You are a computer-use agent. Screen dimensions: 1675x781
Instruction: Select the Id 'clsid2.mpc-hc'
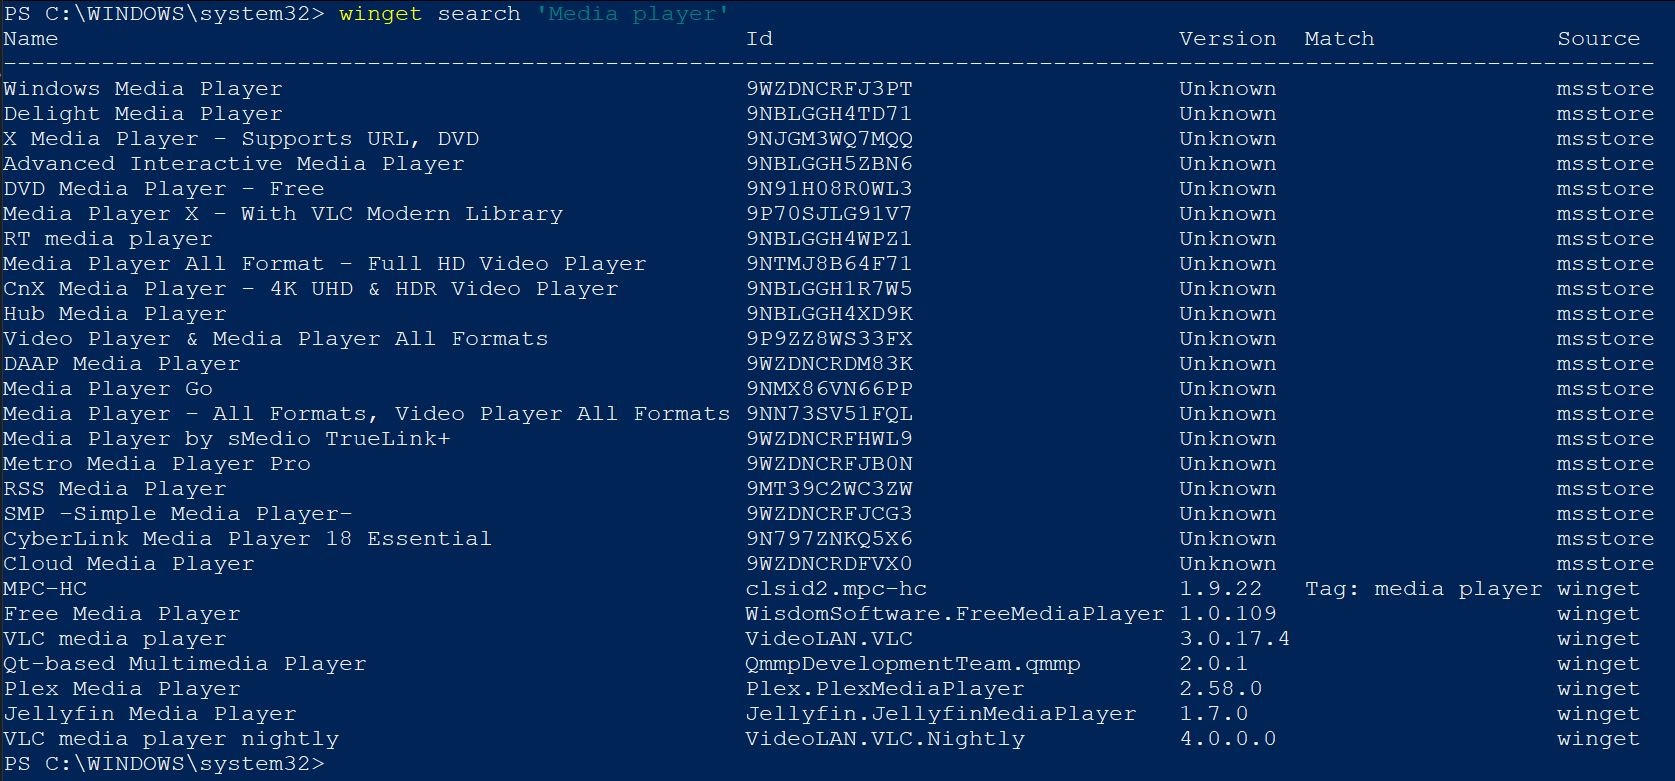pos(836,589)
